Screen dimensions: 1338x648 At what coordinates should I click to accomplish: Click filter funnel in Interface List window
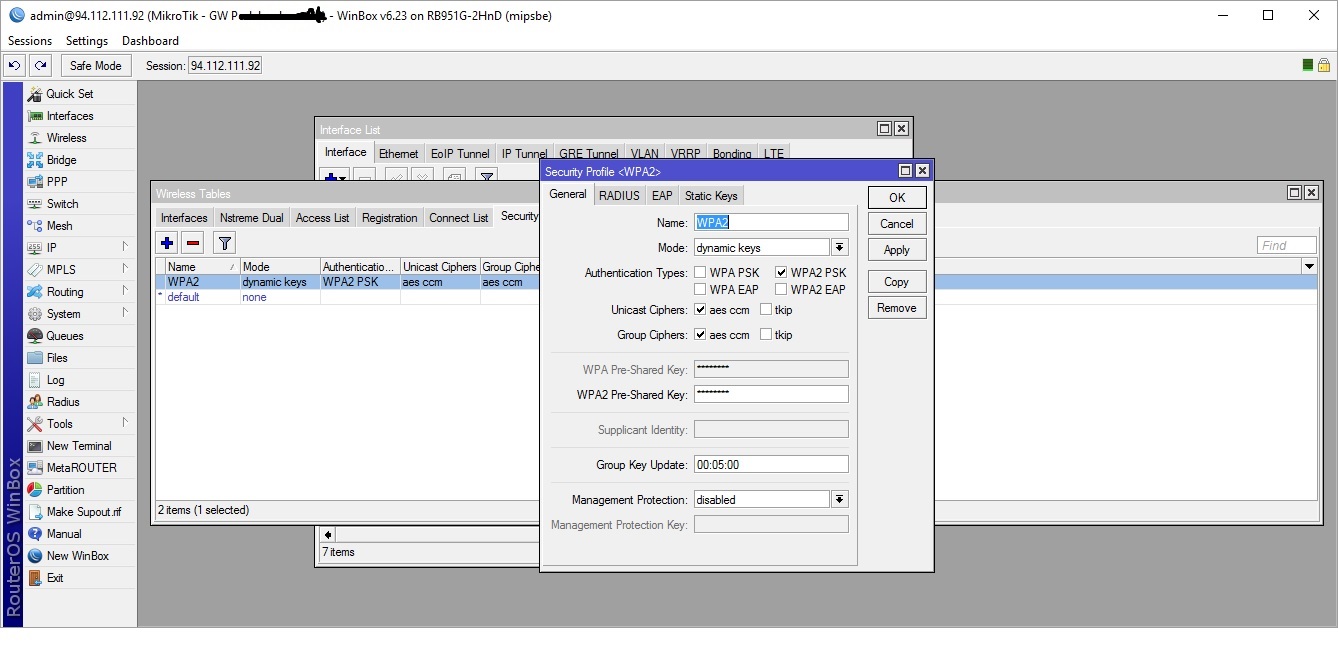click(486, 176)
